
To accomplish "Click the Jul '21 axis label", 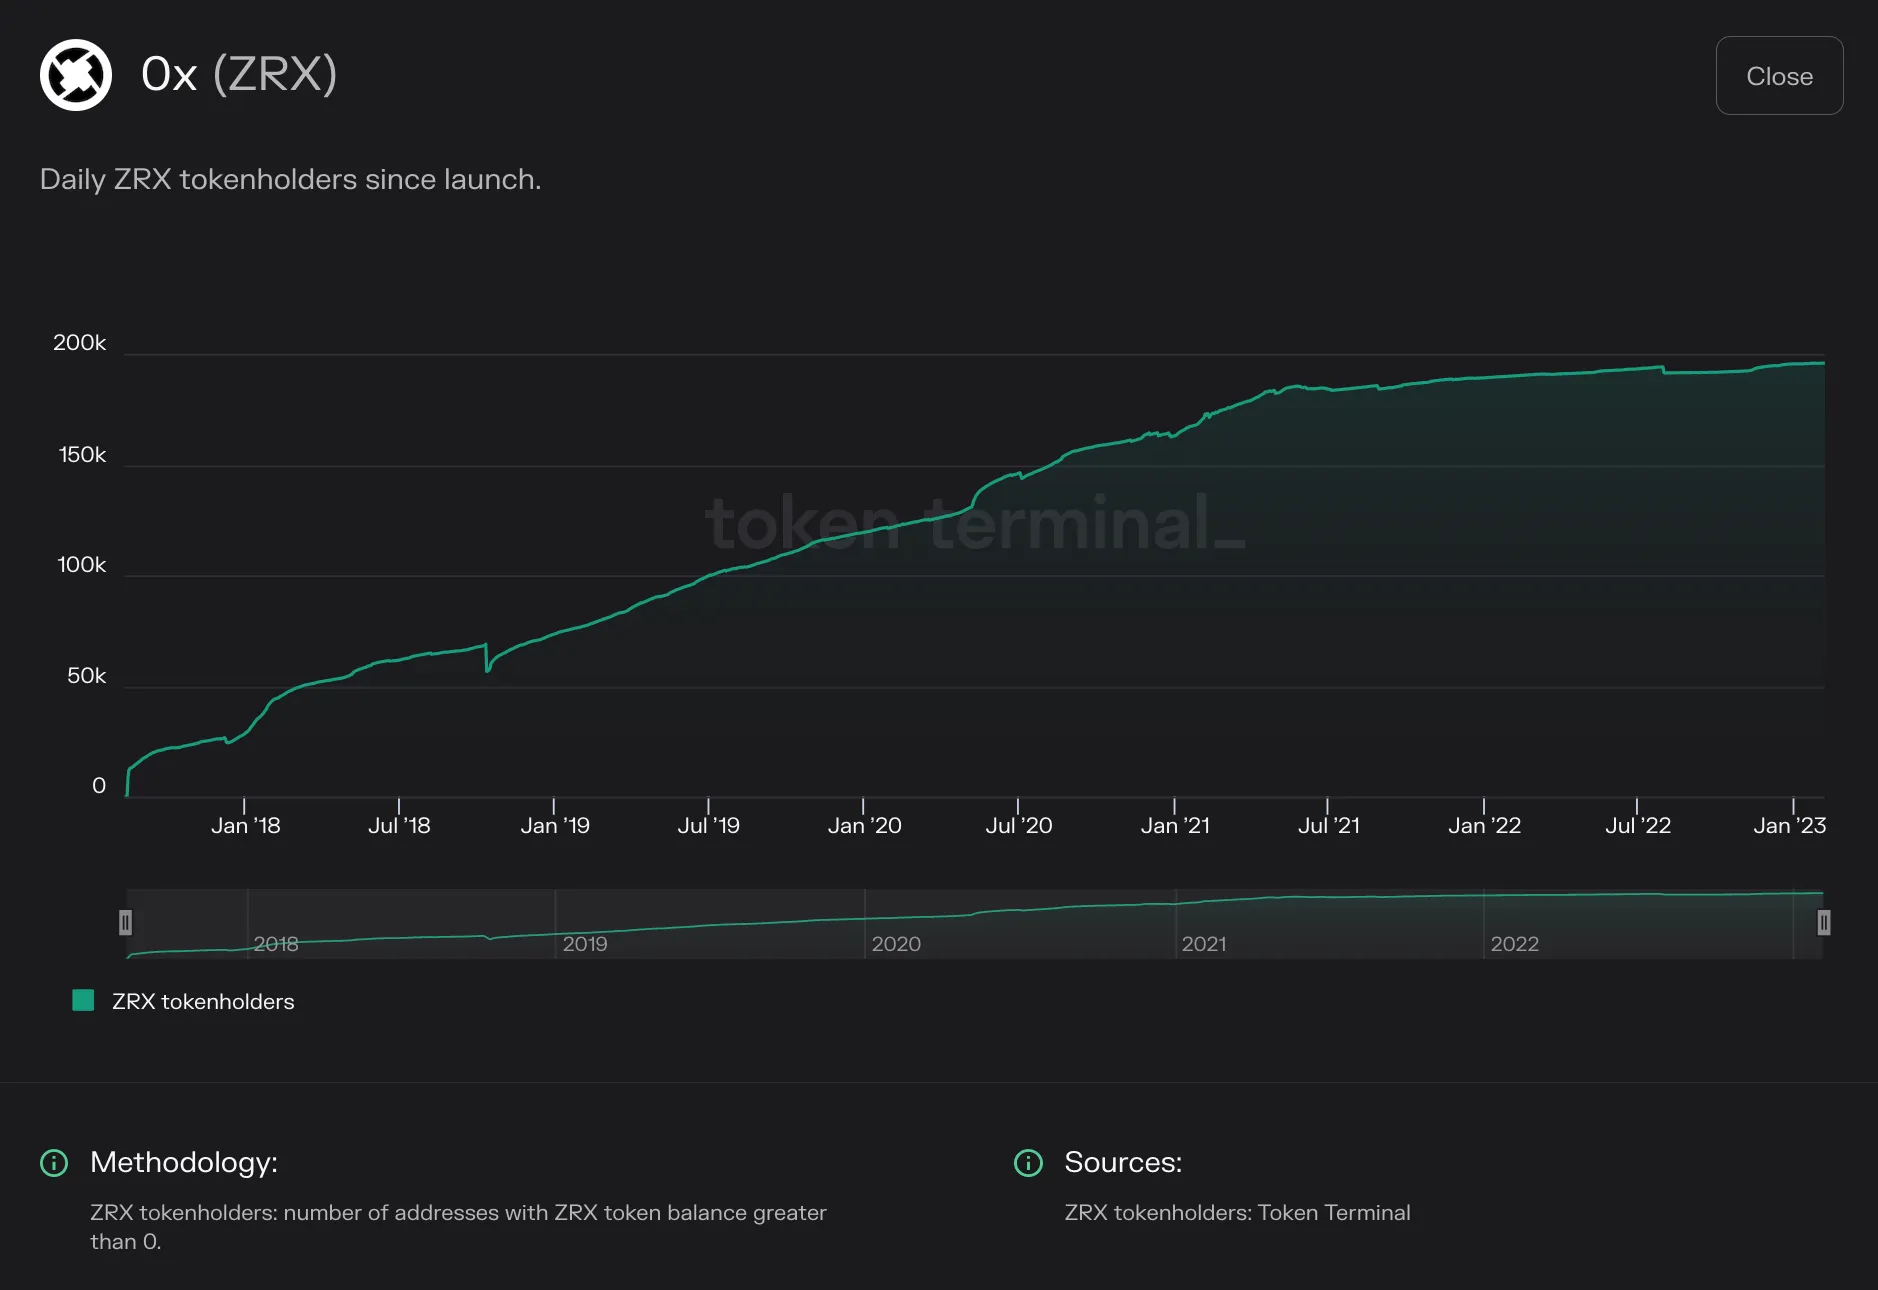I will 1328,825.
